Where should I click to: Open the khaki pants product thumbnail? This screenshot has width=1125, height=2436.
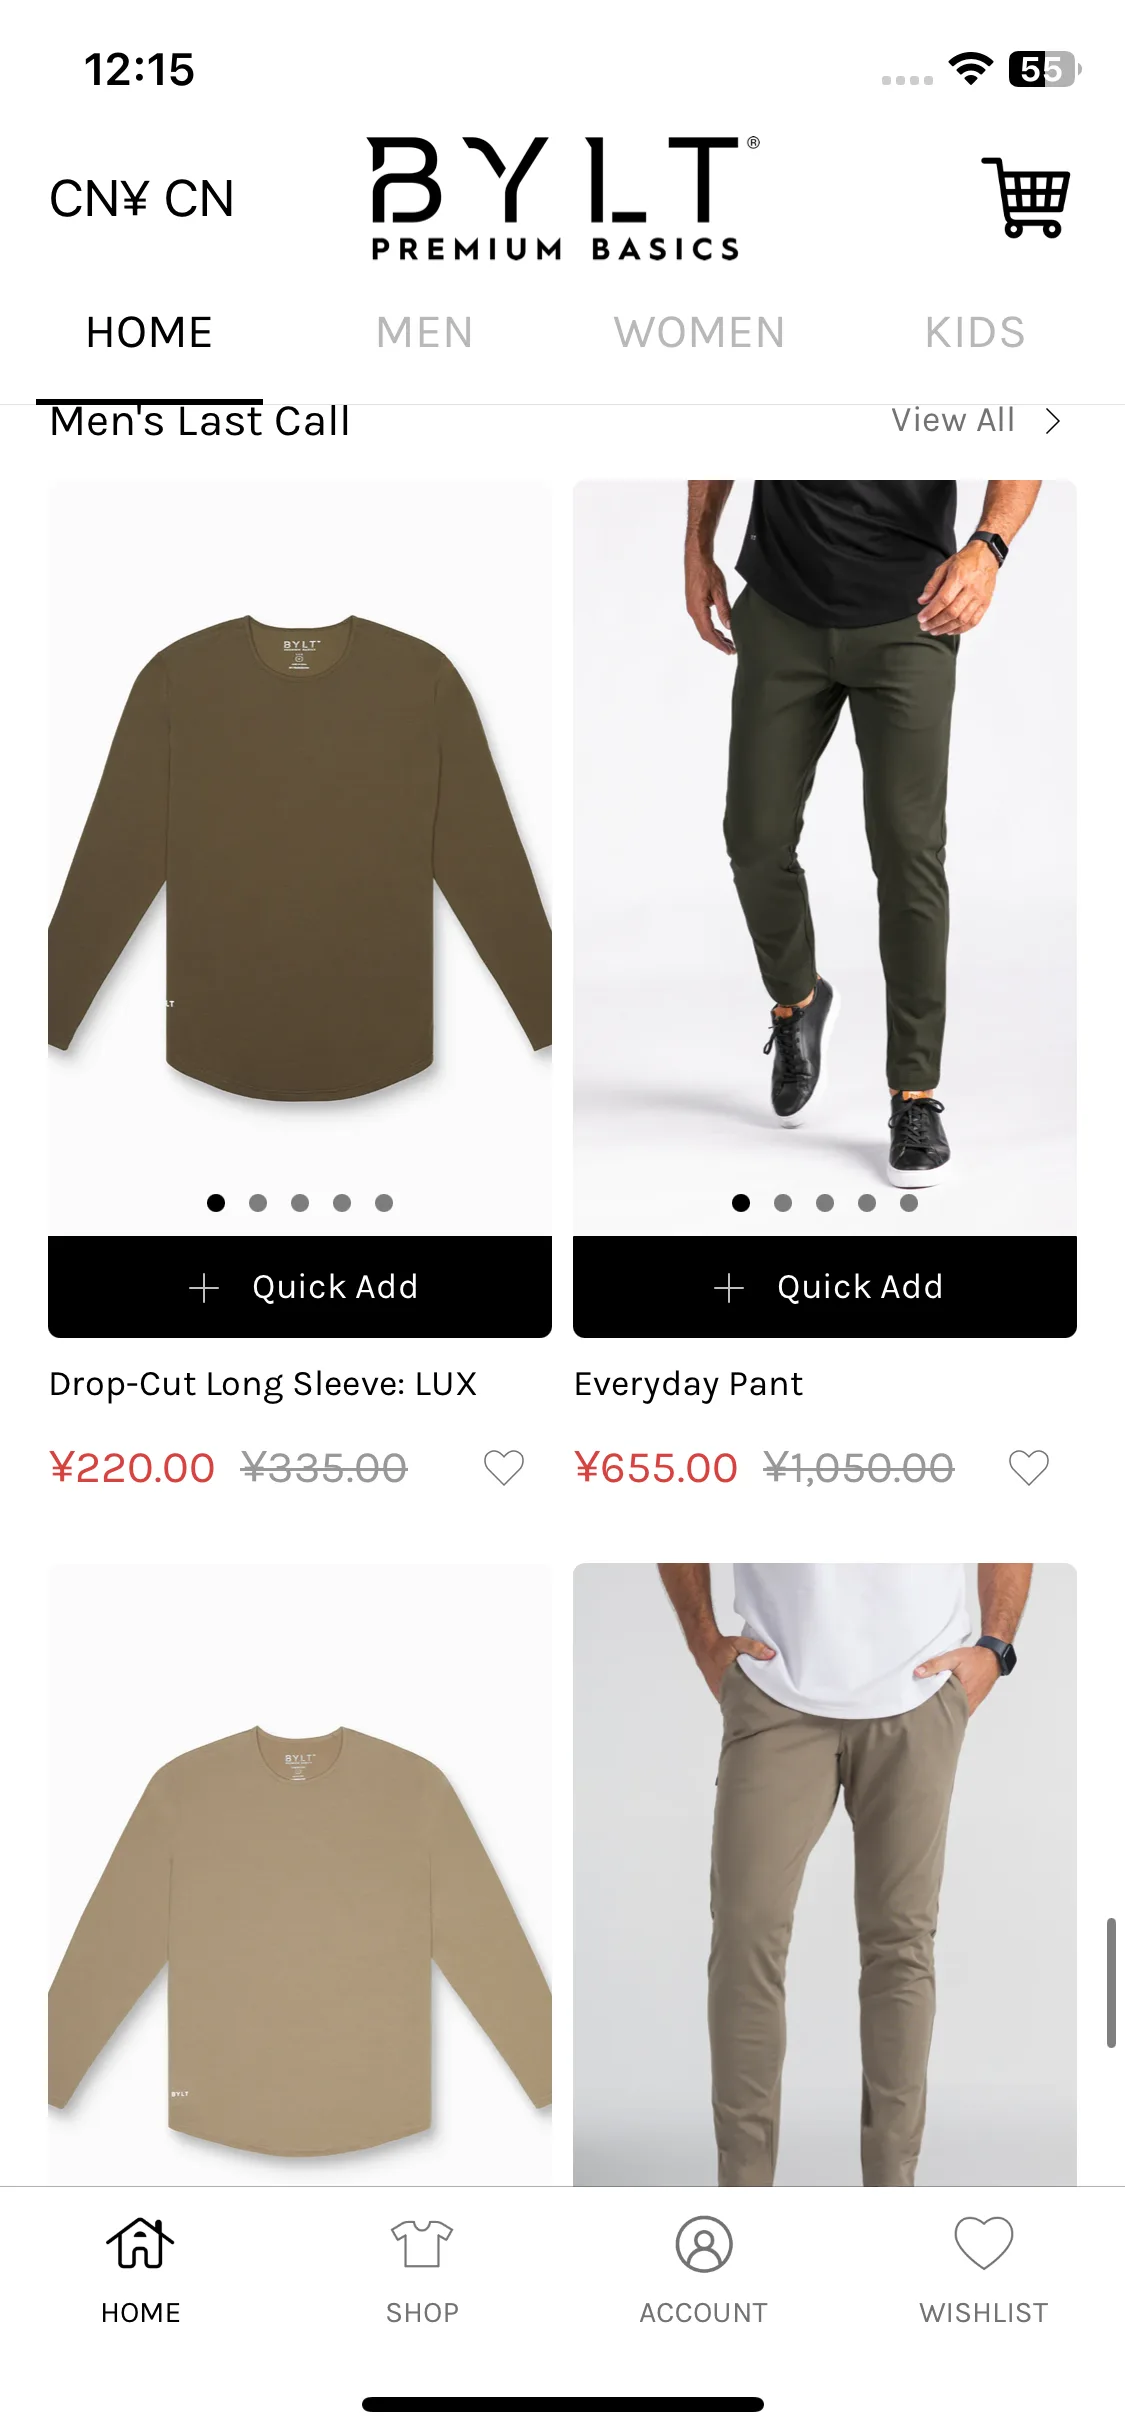(x=825, y=1874)
